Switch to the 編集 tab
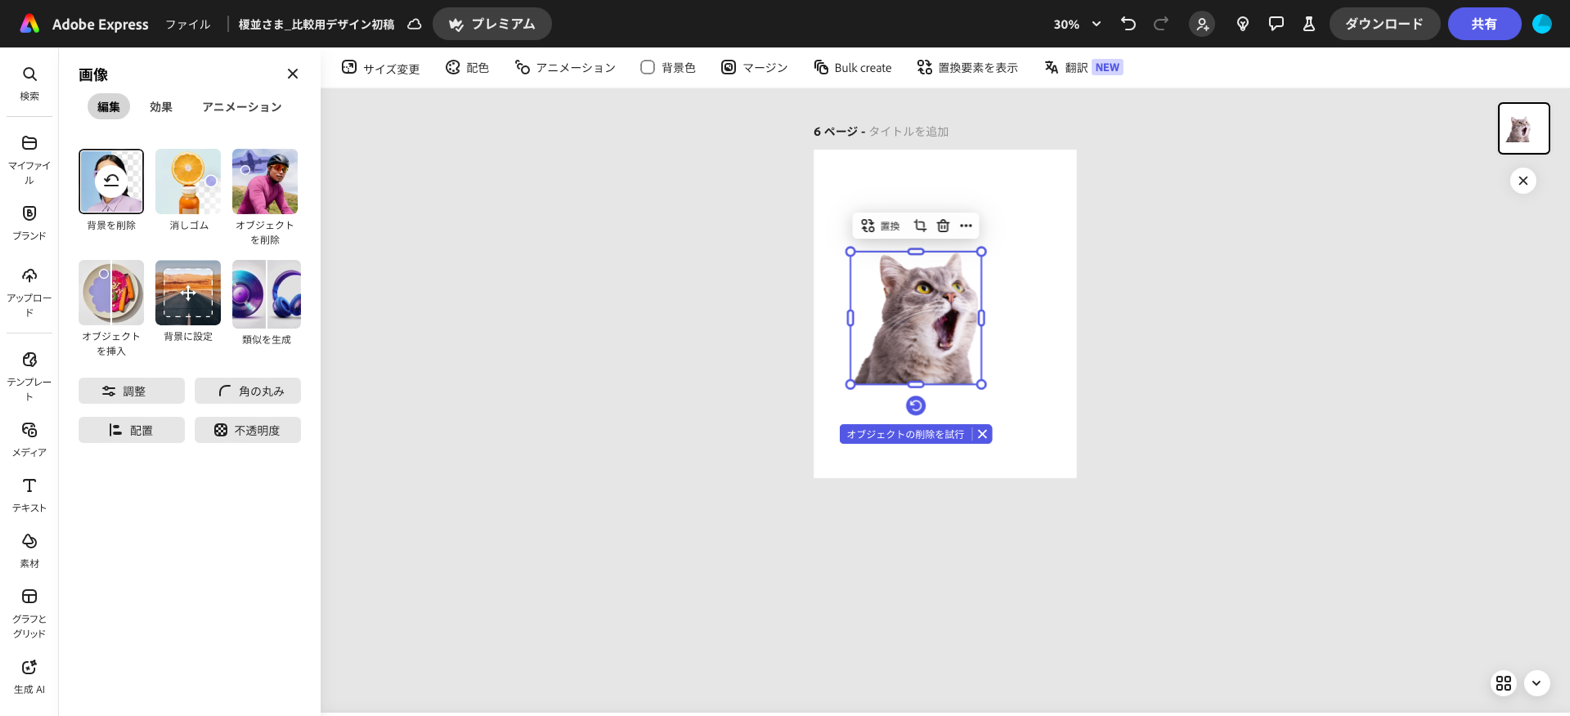 (109, 107)
